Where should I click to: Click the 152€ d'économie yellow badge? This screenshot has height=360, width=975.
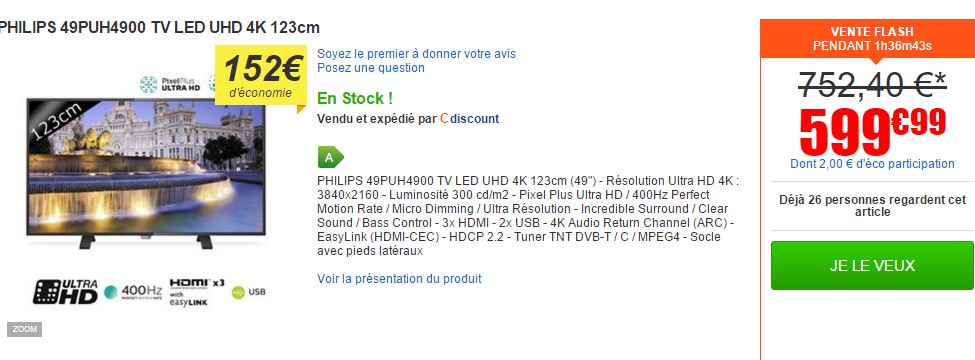pyautogui.click(x=261, y=76)
